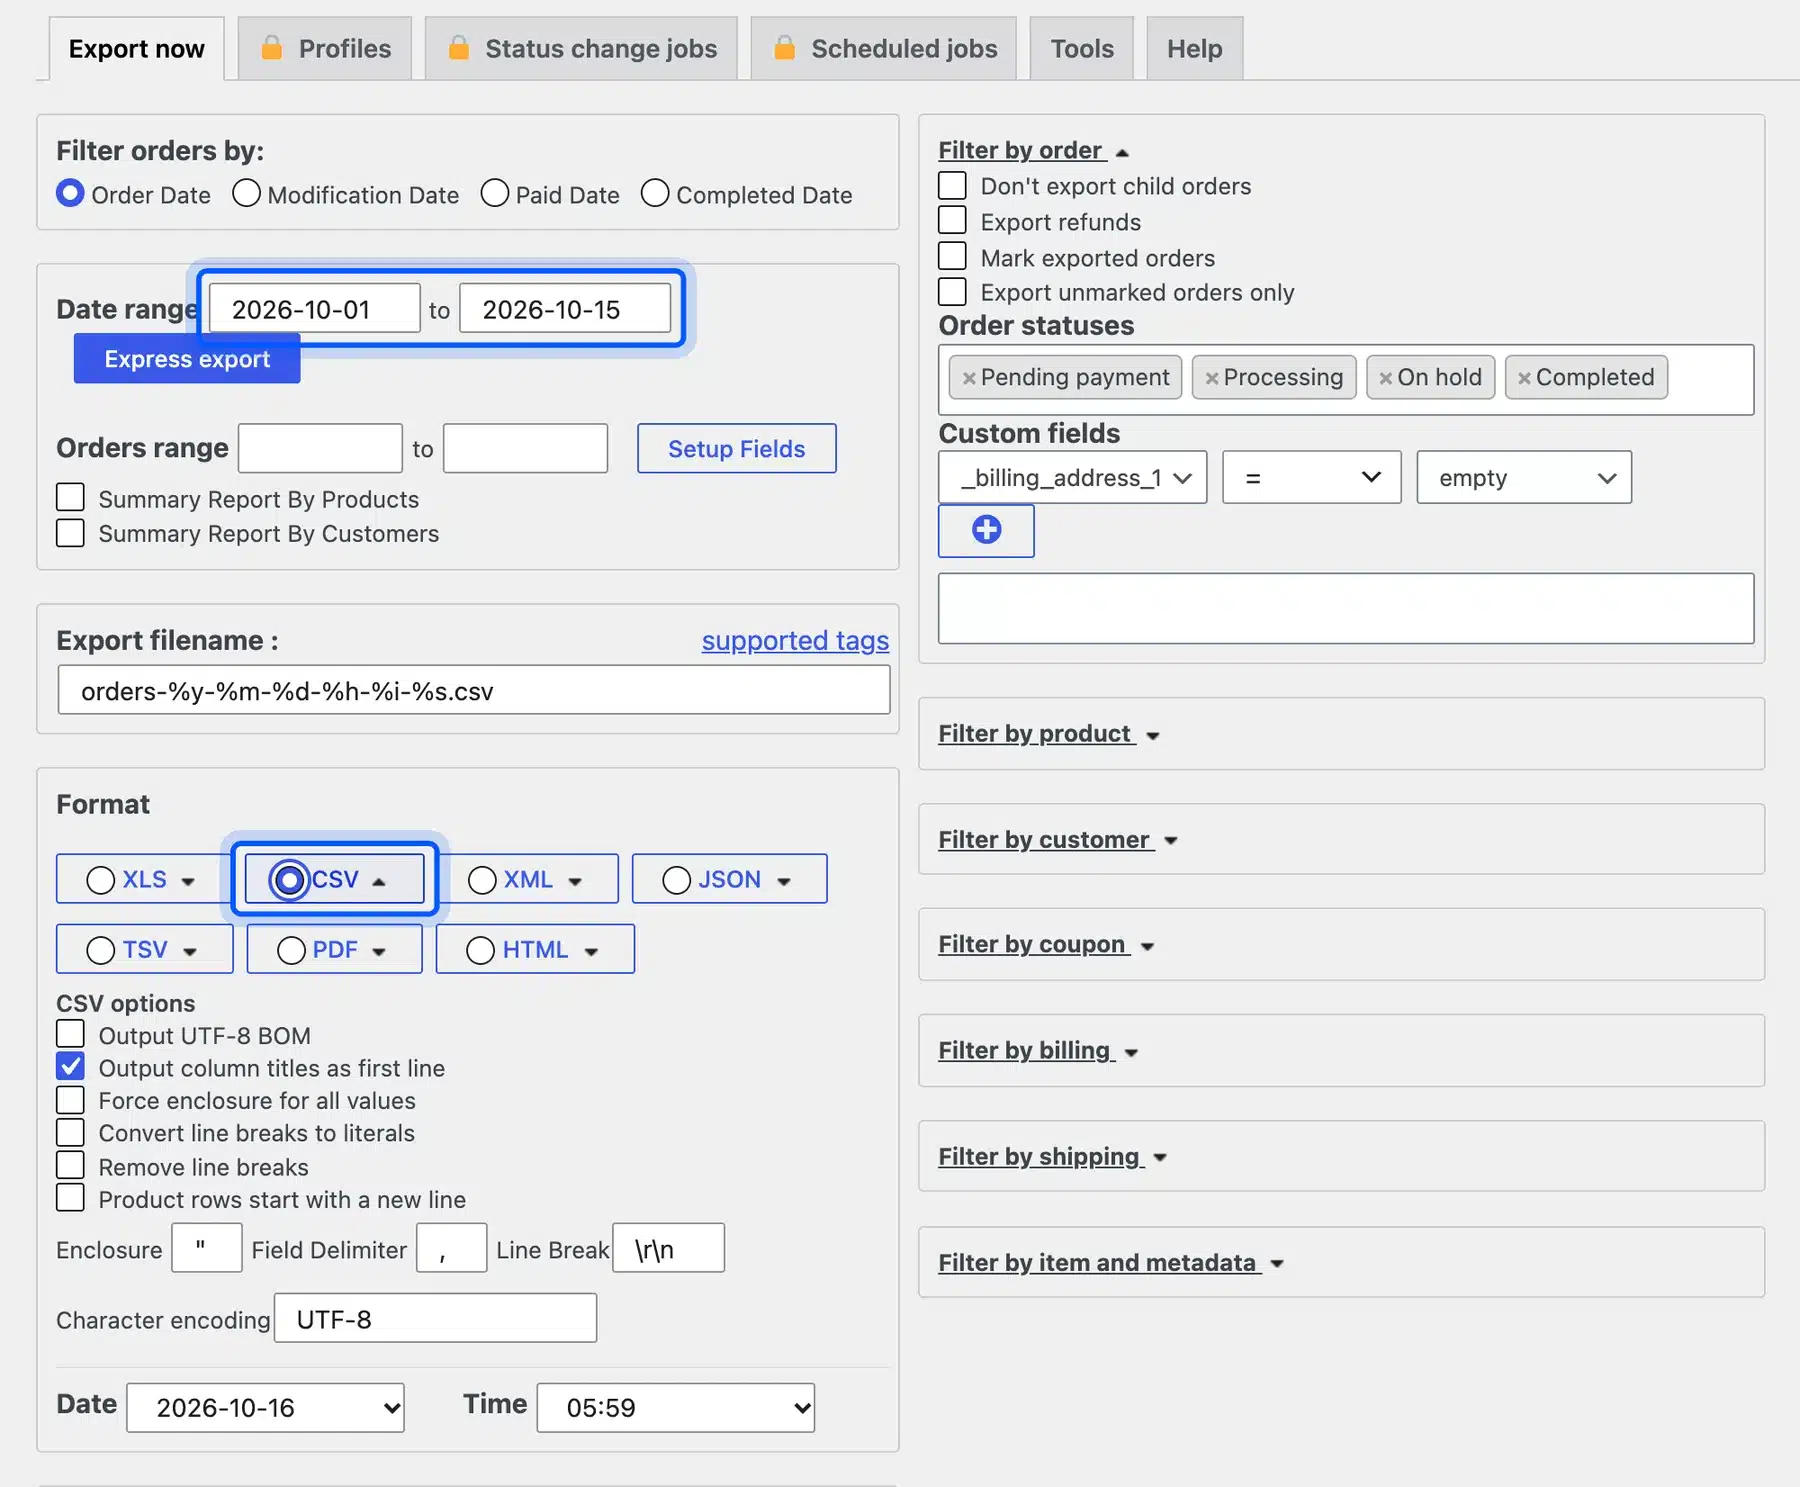This screenshot has width=1800, height=1487.
Task: Choose Completed Date filter option
Action: [x=654, y=193]
